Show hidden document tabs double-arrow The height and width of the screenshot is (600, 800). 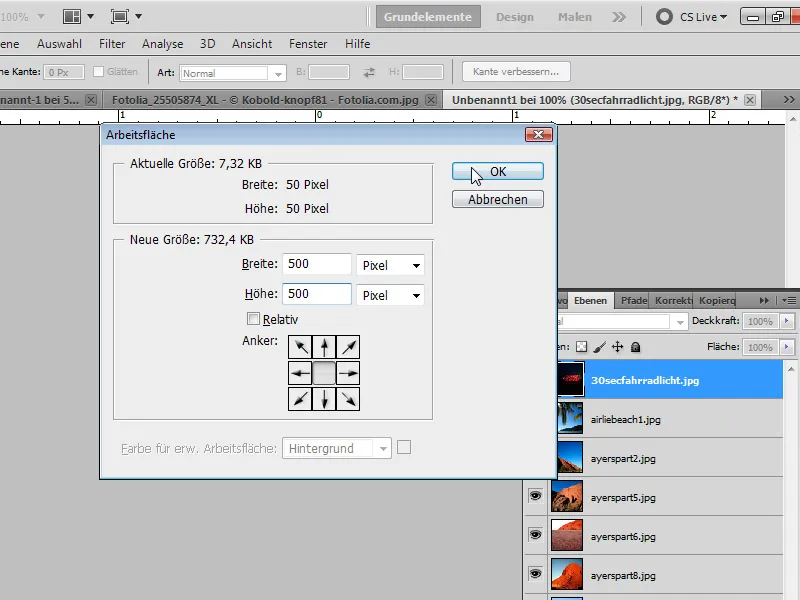coord(789,99)
